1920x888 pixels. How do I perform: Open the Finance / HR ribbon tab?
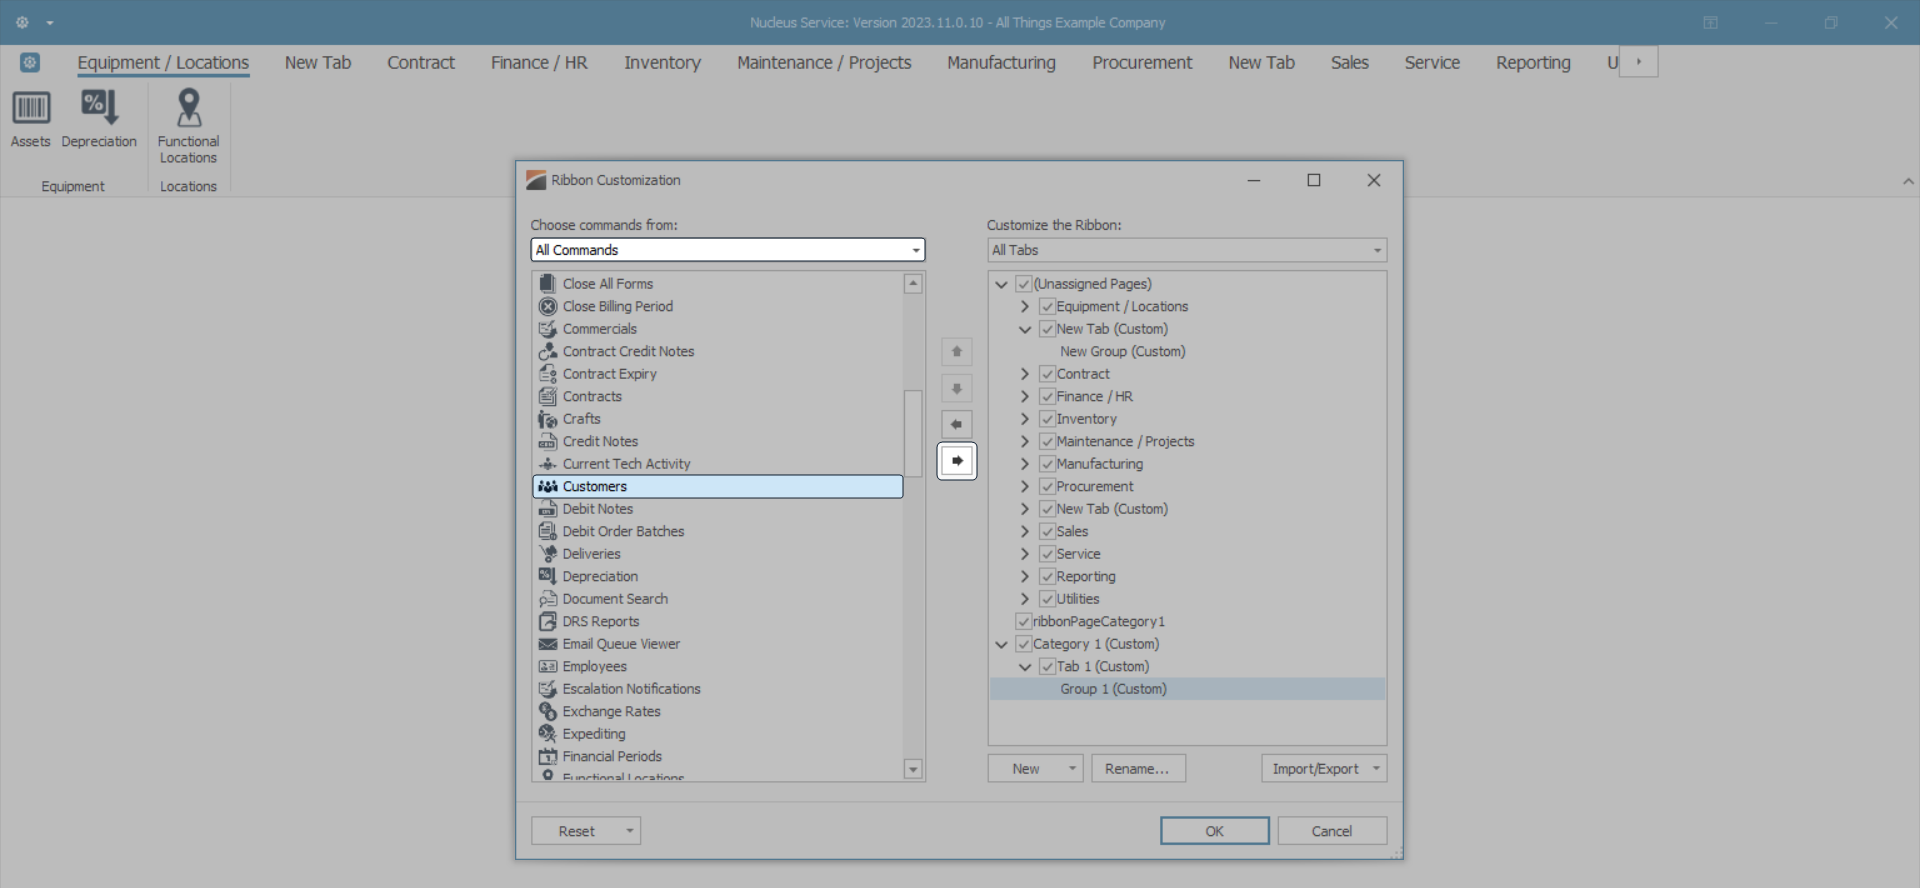[539, 62]
